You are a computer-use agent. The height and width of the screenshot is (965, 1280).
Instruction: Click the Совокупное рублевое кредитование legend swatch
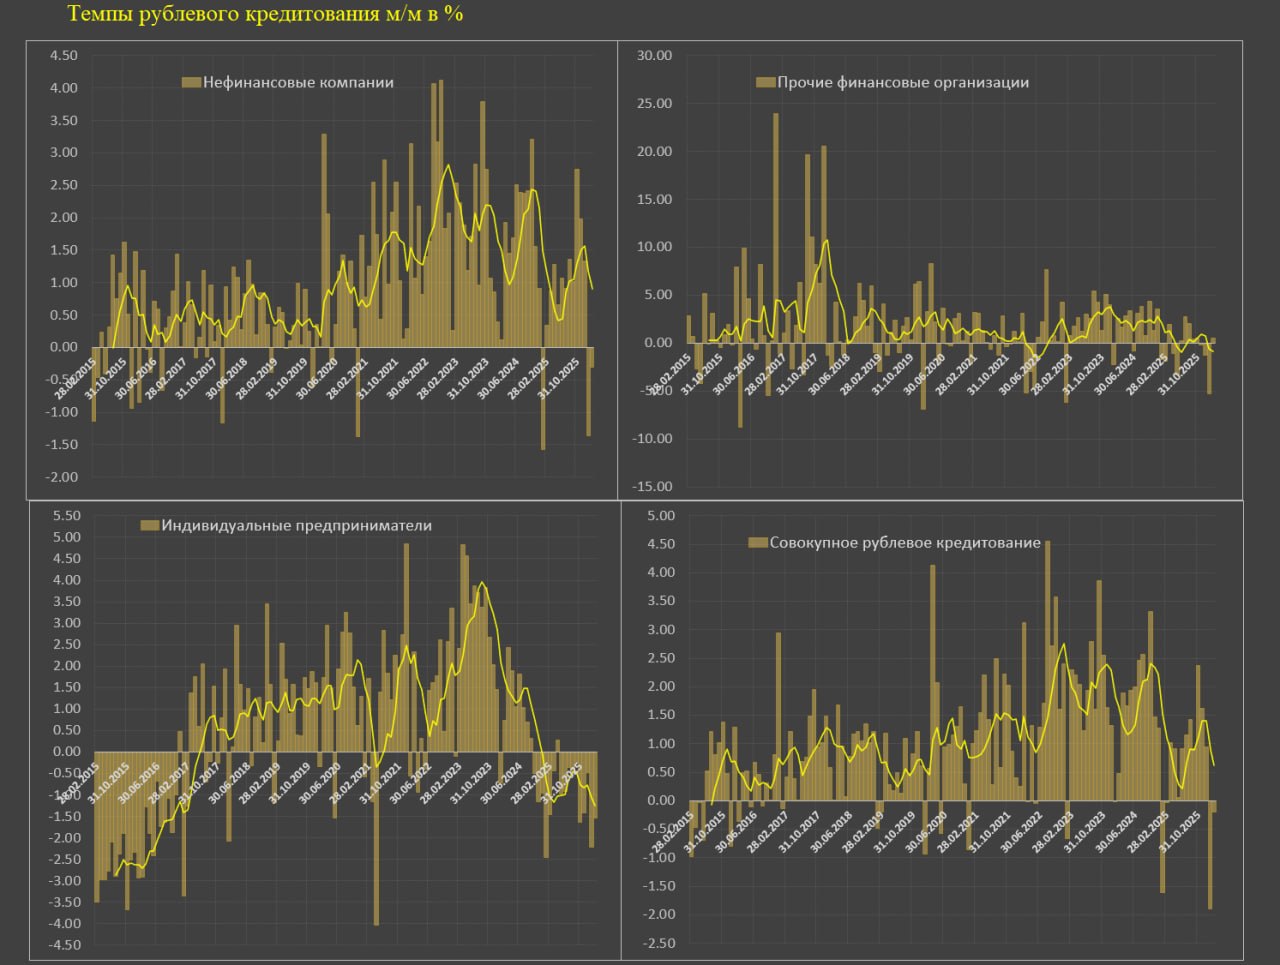757,543
